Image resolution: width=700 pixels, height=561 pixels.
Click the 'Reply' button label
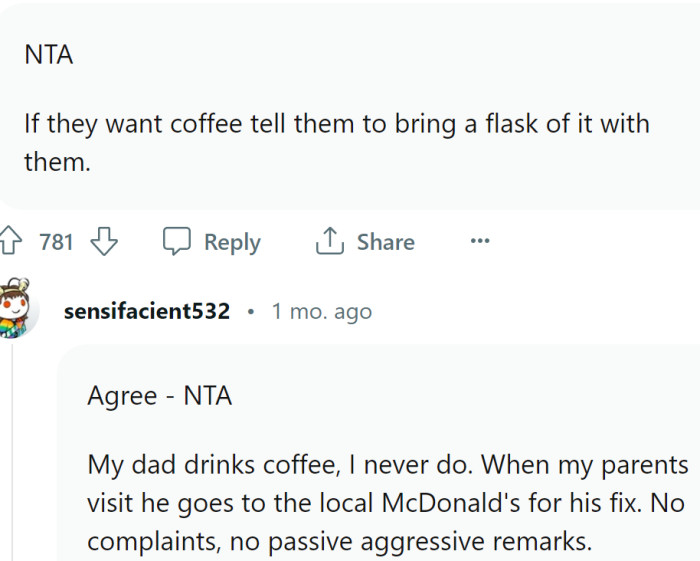(232, 242)
